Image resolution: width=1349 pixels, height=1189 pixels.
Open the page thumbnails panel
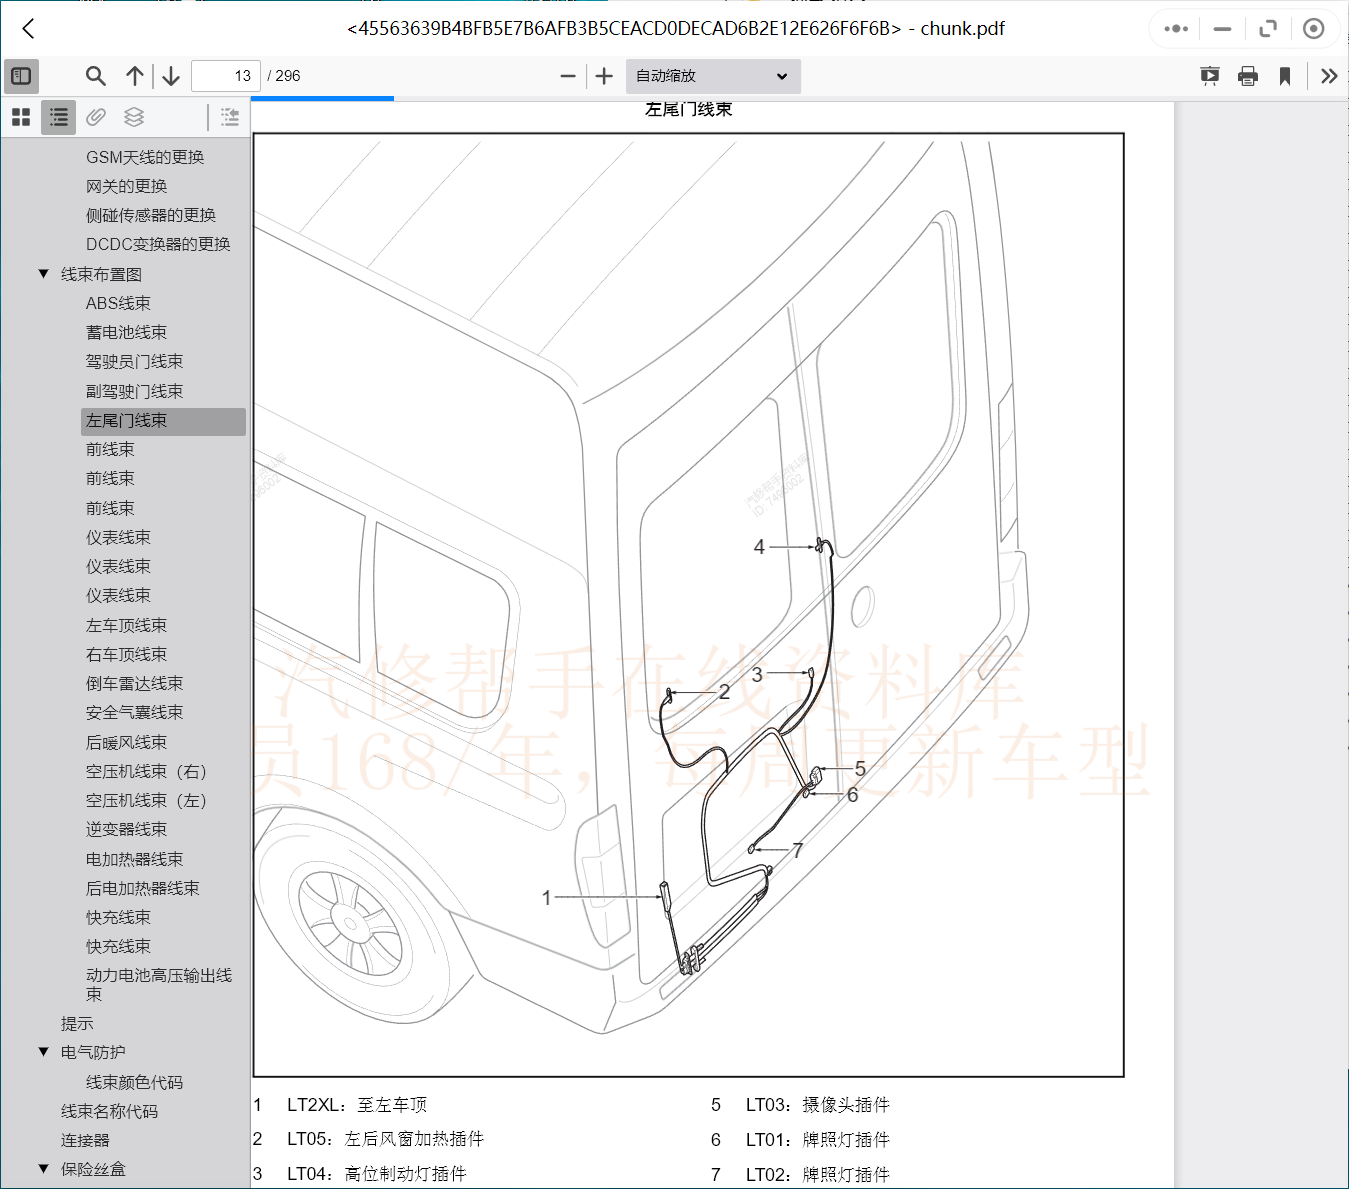point(20,117)
